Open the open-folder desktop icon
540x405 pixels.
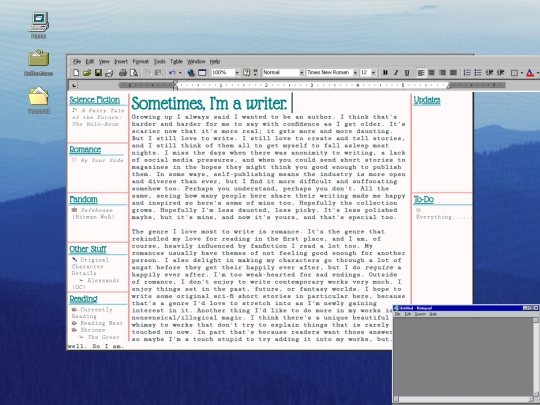[x=39, y=96]
